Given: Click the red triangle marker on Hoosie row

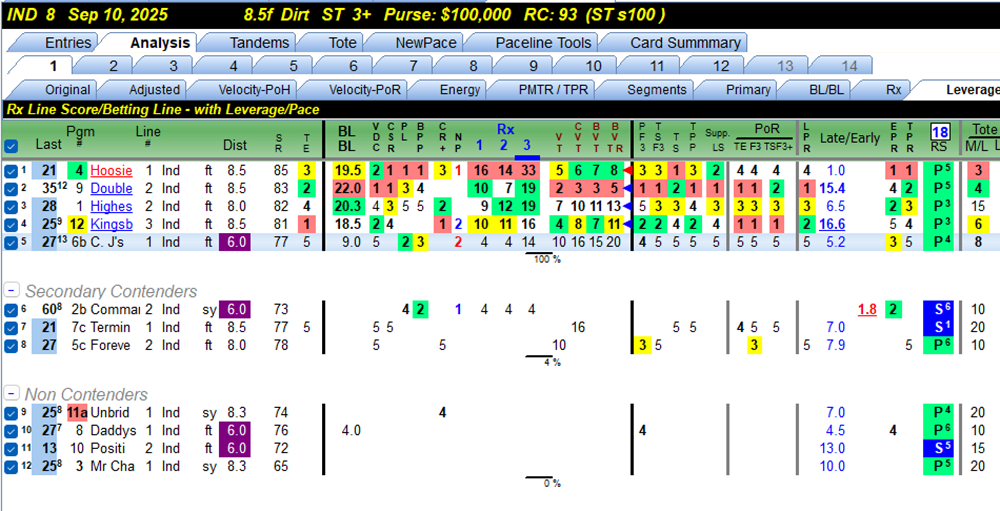Looking at the screenshot, I should click(x=627, y=171).
